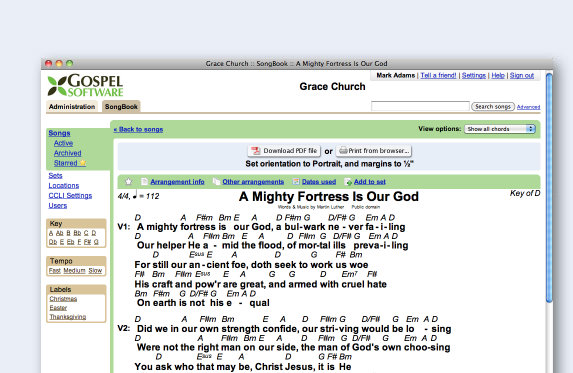Click the page's vertical scrollbar

(x=549, y=188)
